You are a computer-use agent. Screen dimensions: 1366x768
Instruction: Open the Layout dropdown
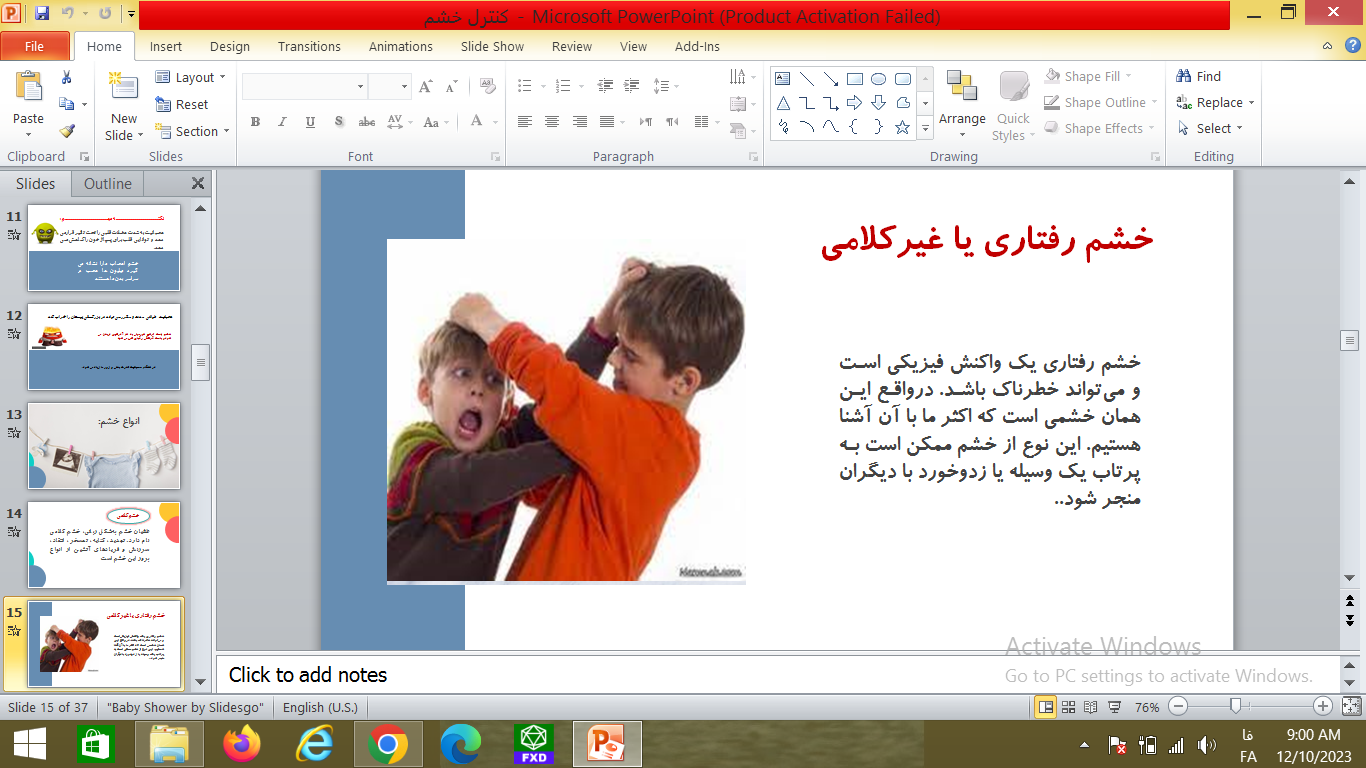(191, 77)
